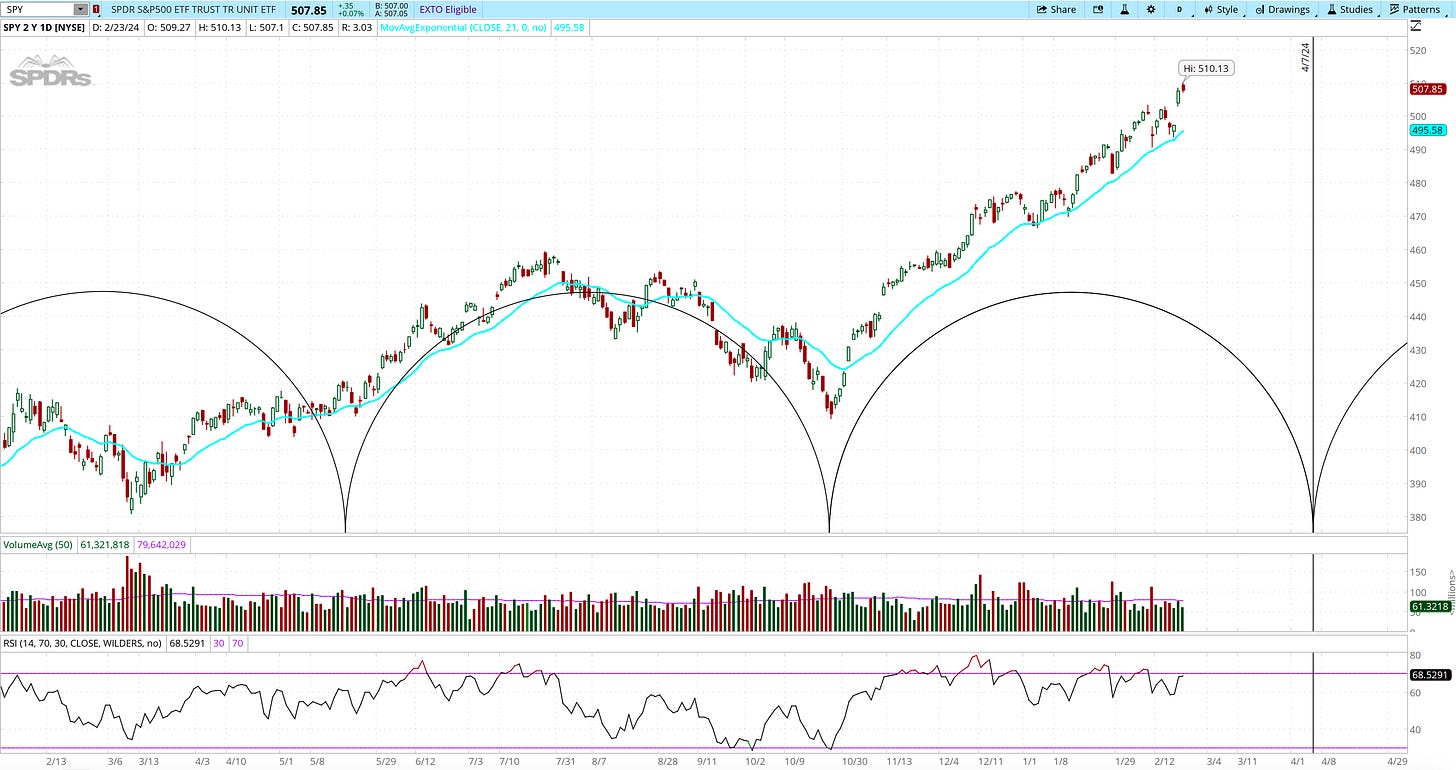Image resolution: width=1456 pixels, height=770 pixels.
Task: Click the SPY symbol input field
Action: point(38,9)
